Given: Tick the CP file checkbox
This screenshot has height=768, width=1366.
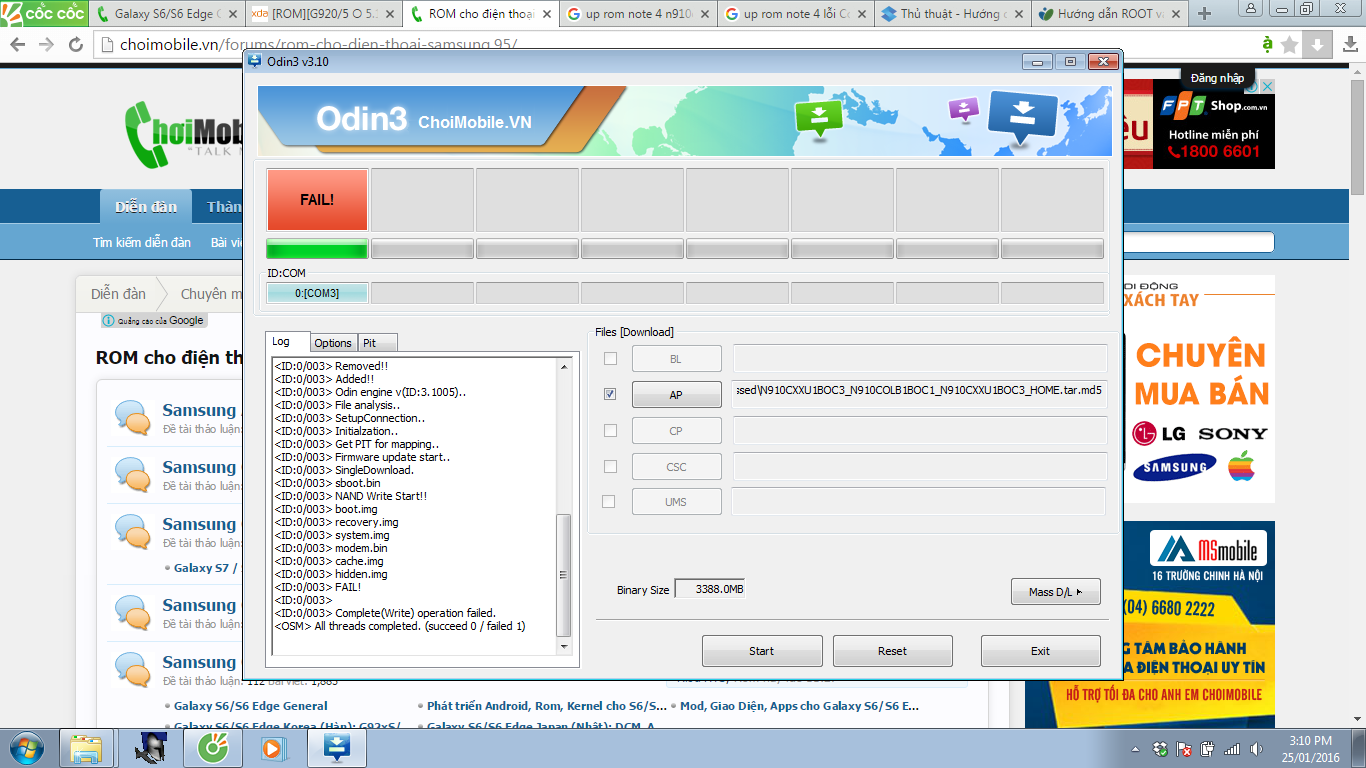Looking at the screenshot, I should (610, 430).
